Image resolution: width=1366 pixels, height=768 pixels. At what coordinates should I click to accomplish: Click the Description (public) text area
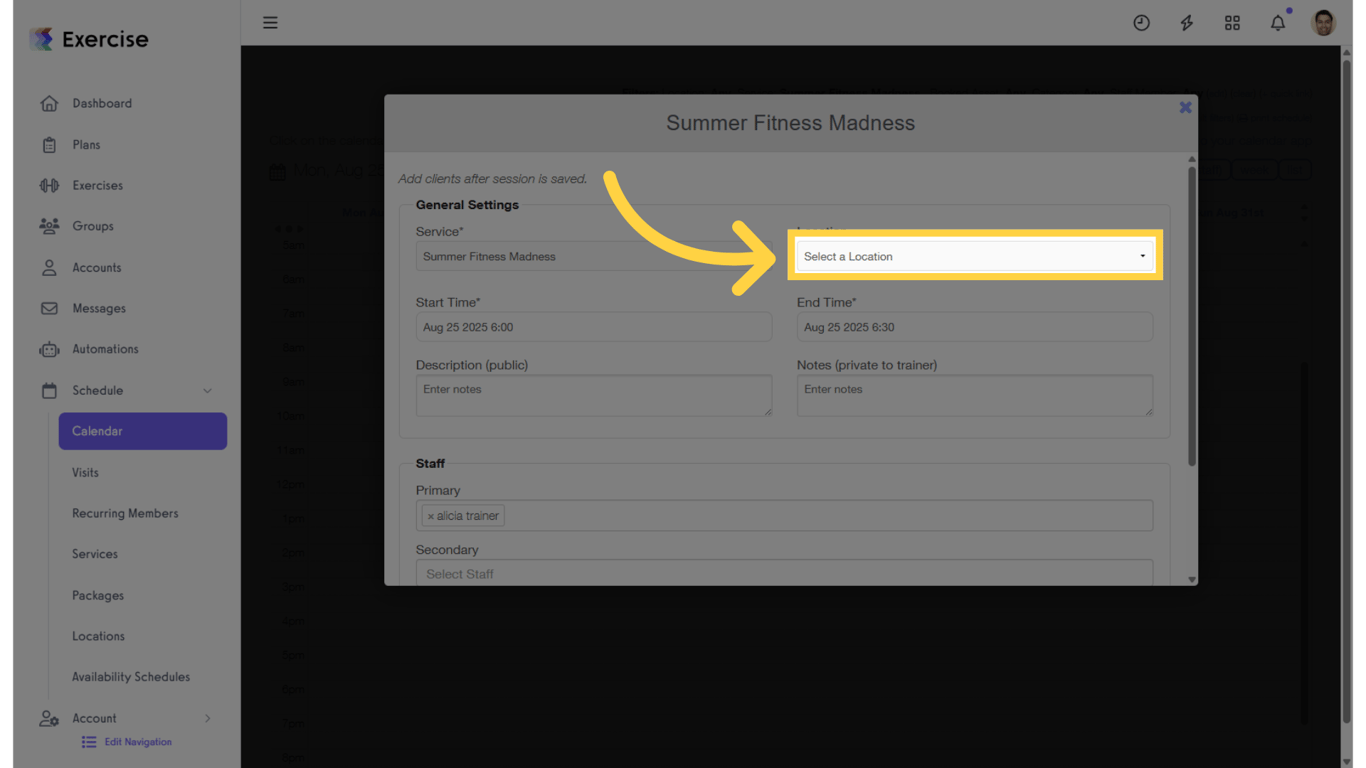[x=593, y=395]
